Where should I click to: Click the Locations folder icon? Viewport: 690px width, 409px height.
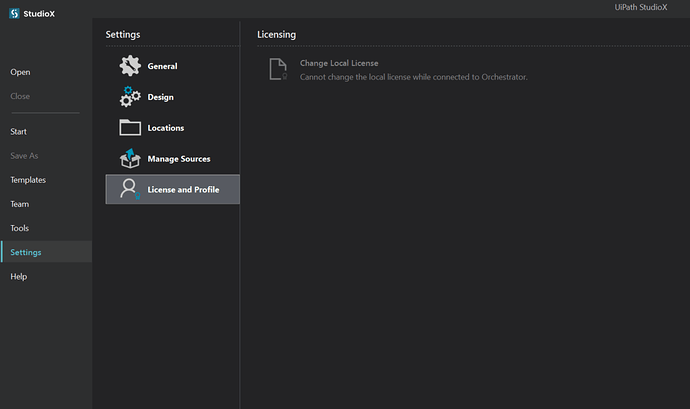[x=130, y=128]
